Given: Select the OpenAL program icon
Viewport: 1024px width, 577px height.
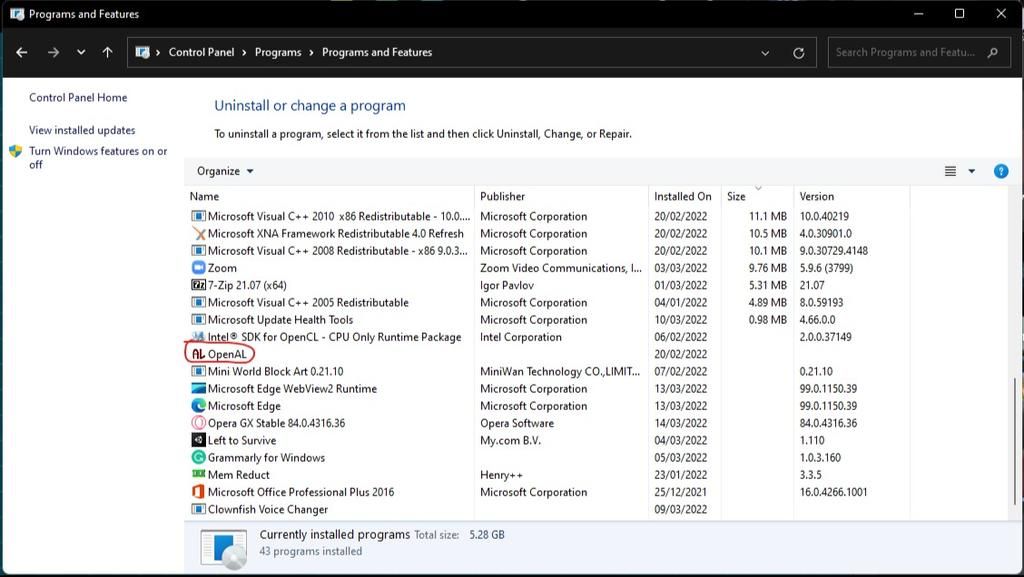Looking at the screenshot, I should (199, 354).
